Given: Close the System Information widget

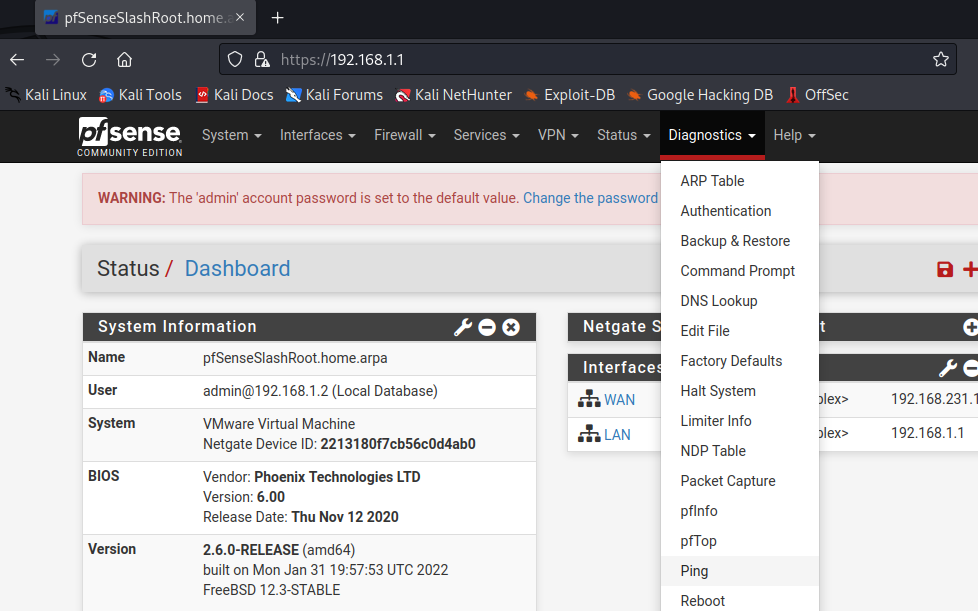Looking at the screenshot, I should (511, 327).
